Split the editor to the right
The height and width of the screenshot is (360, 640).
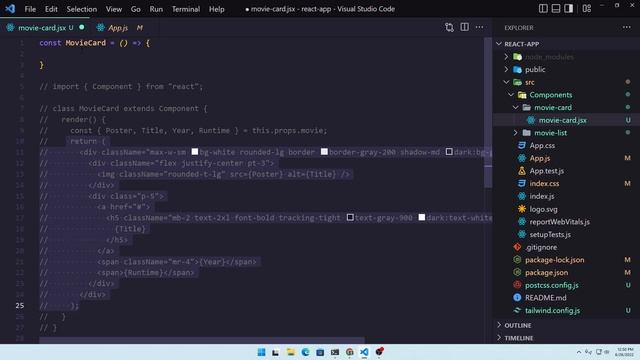[464, 27]
